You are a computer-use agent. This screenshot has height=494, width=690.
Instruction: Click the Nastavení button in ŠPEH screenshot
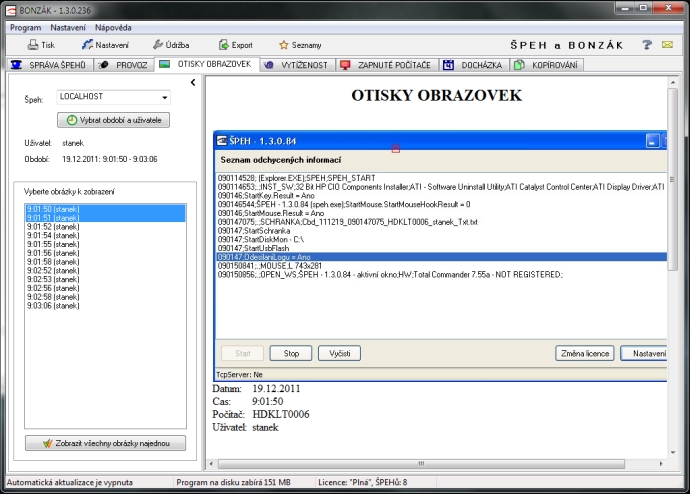click(x=644, y=353)
